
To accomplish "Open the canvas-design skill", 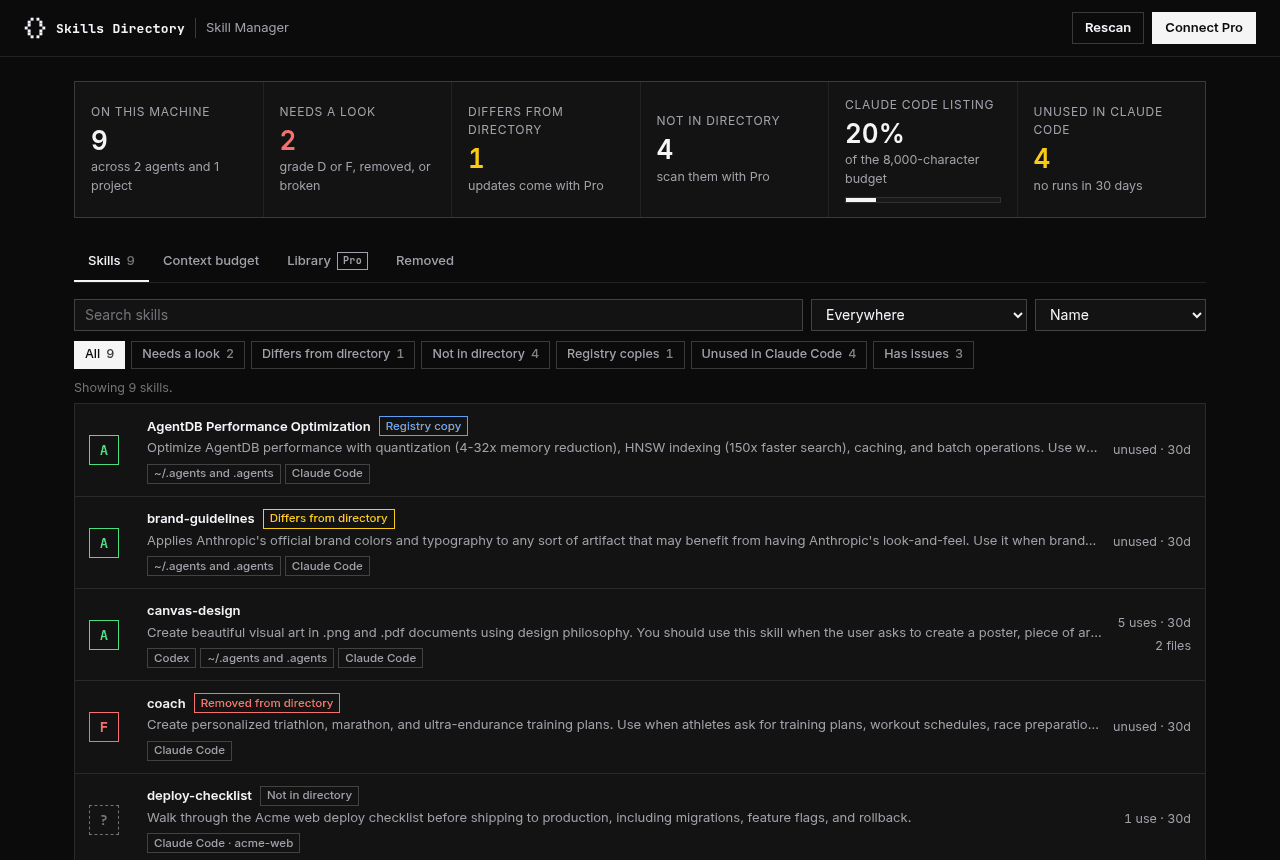I will (x=640, y=635).
